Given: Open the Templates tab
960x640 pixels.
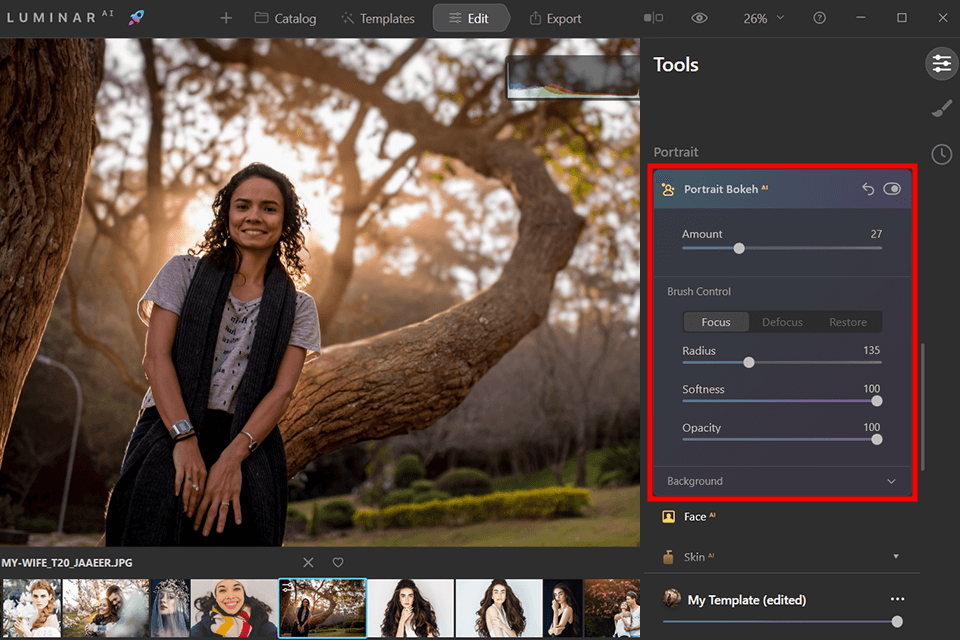Looking at the screenshot, I should [378, 18].
